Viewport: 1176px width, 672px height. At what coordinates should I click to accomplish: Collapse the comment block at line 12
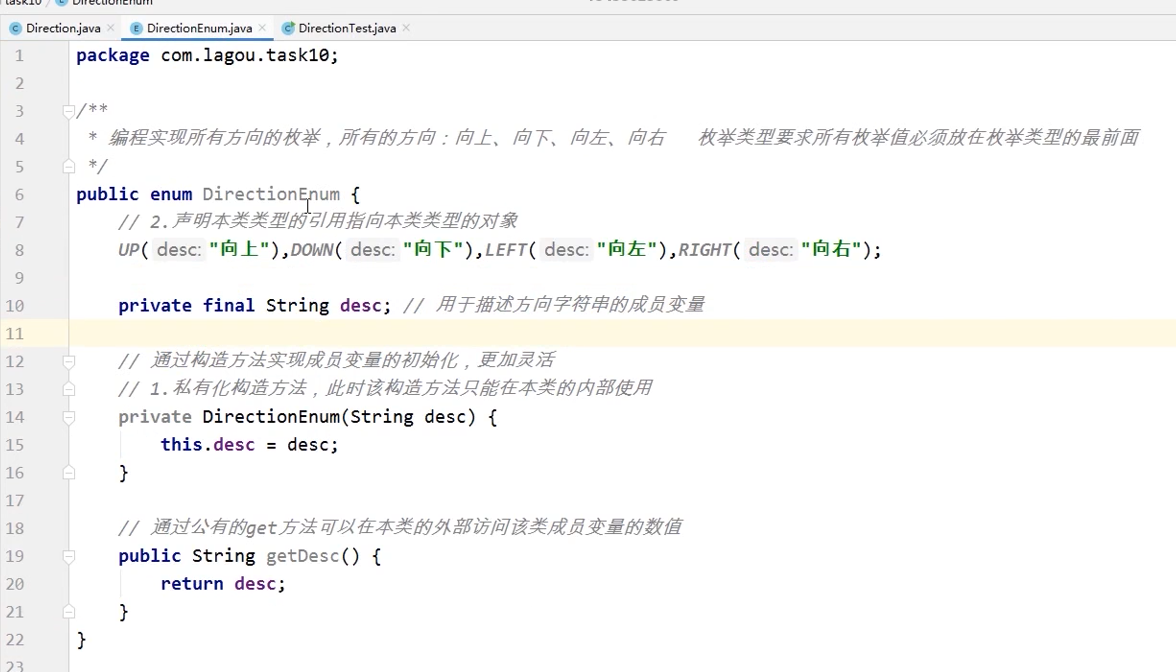[x=68, y=362]
